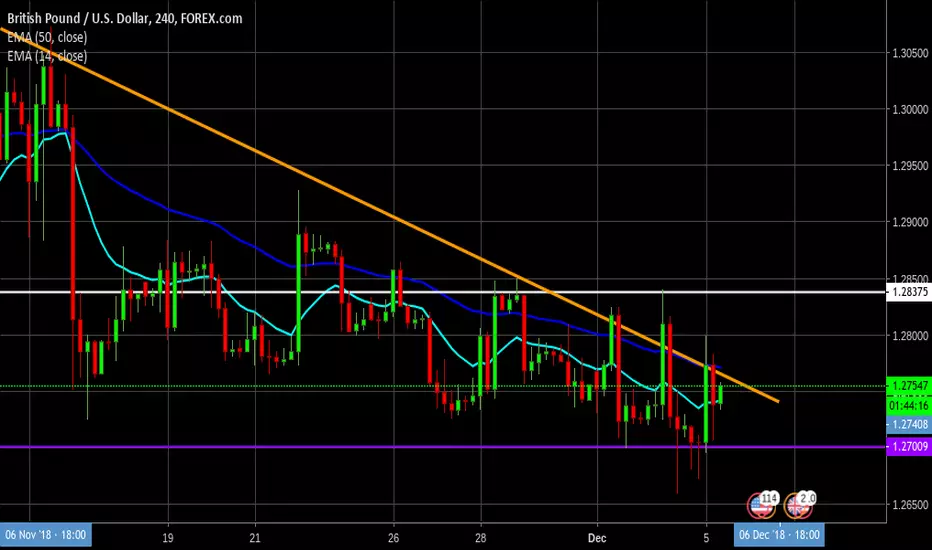Click the 06 Dec '18 18:00 date label

(x=779, y=535)
